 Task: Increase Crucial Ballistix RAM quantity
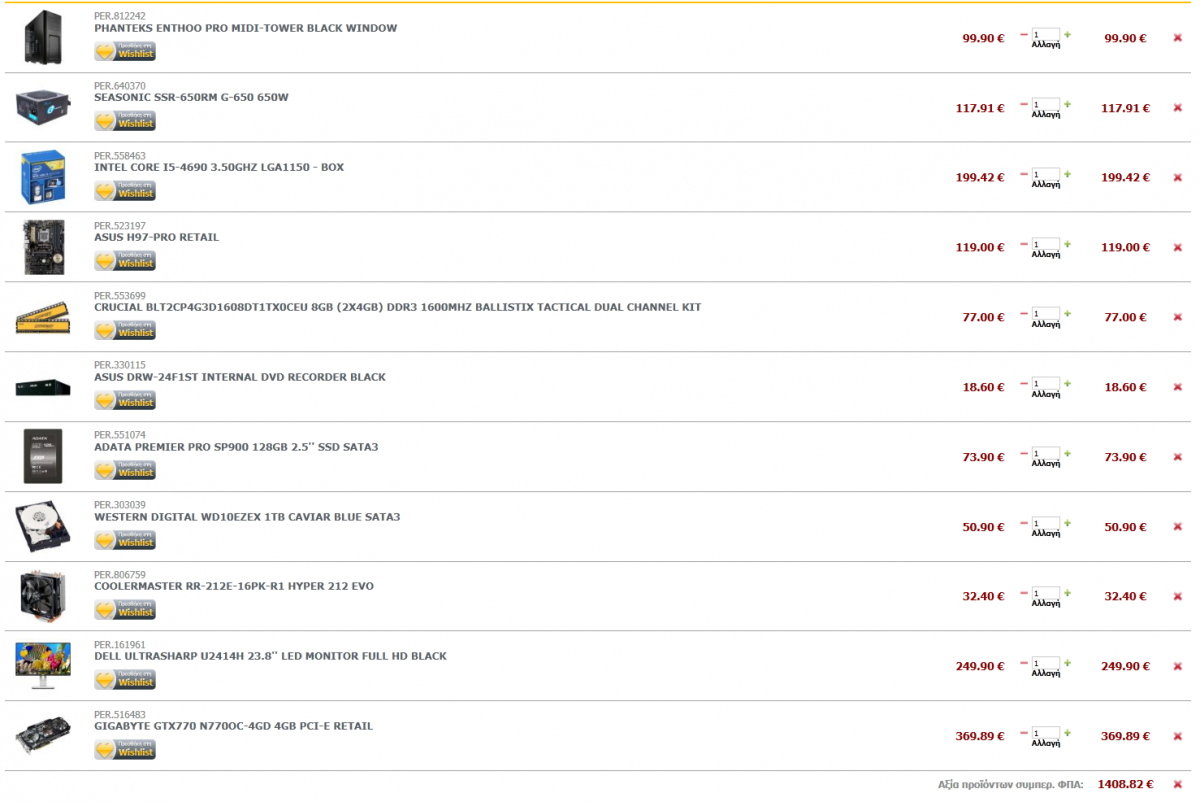pos(1067,314)
